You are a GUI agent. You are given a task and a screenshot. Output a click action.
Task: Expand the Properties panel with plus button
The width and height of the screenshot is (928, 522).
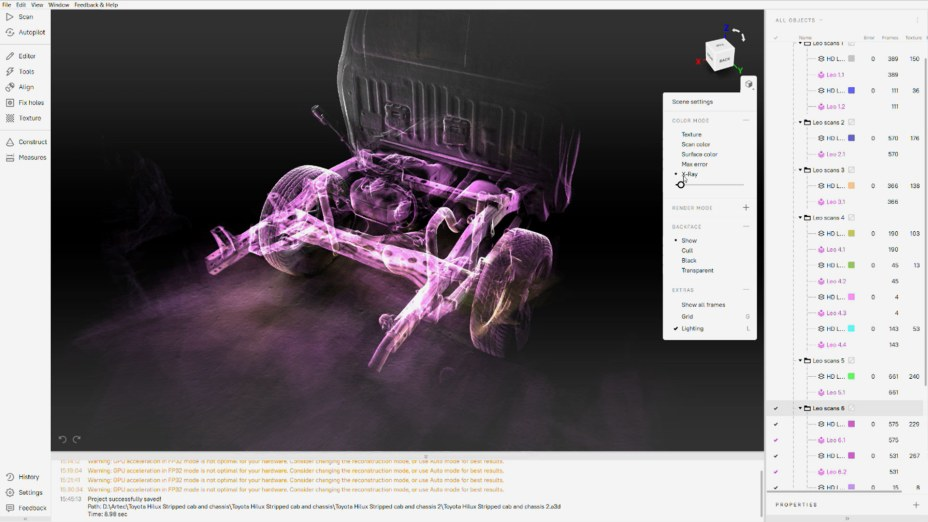pyautogui.click(x=916, y=505)
